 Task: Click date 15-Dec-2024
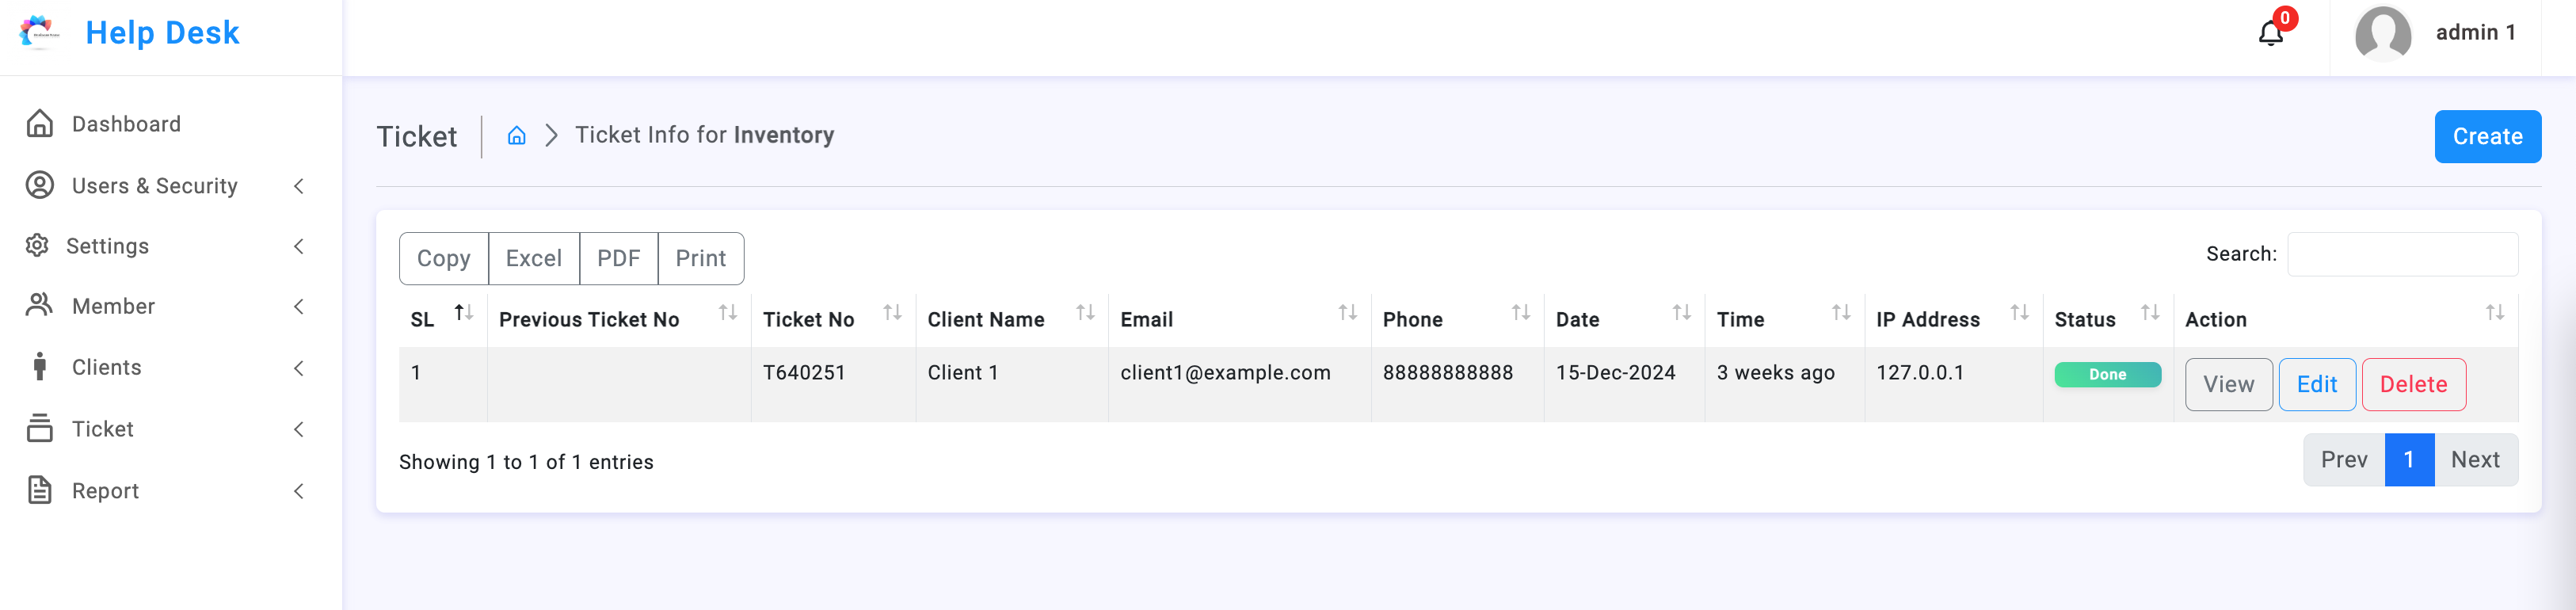[x=1615, y=373]
